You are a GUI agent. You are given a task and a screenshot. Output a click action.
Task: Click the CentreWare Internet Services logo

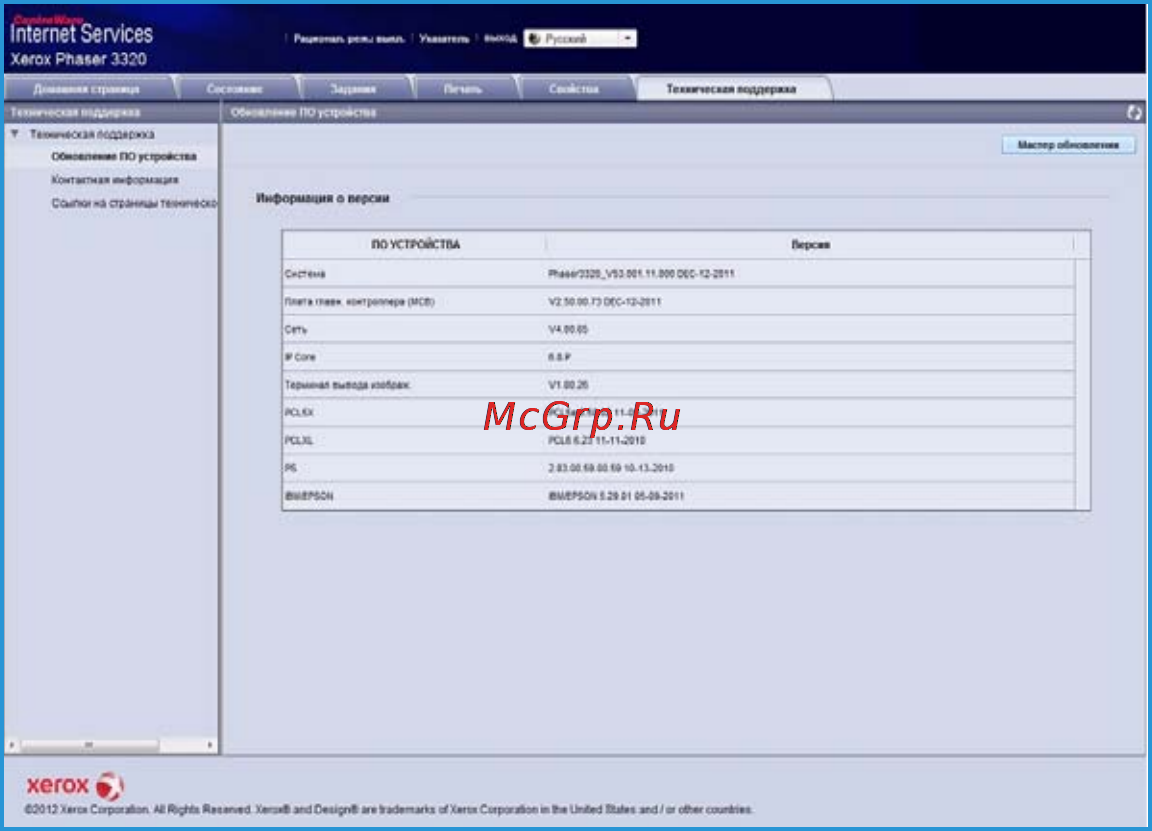click(x=82, y=29)
